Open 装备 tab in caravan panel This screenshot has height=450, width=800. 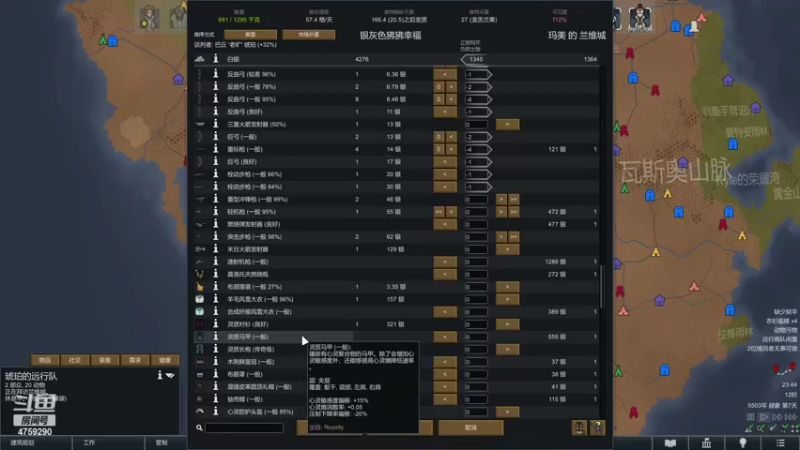click(105, 360)
